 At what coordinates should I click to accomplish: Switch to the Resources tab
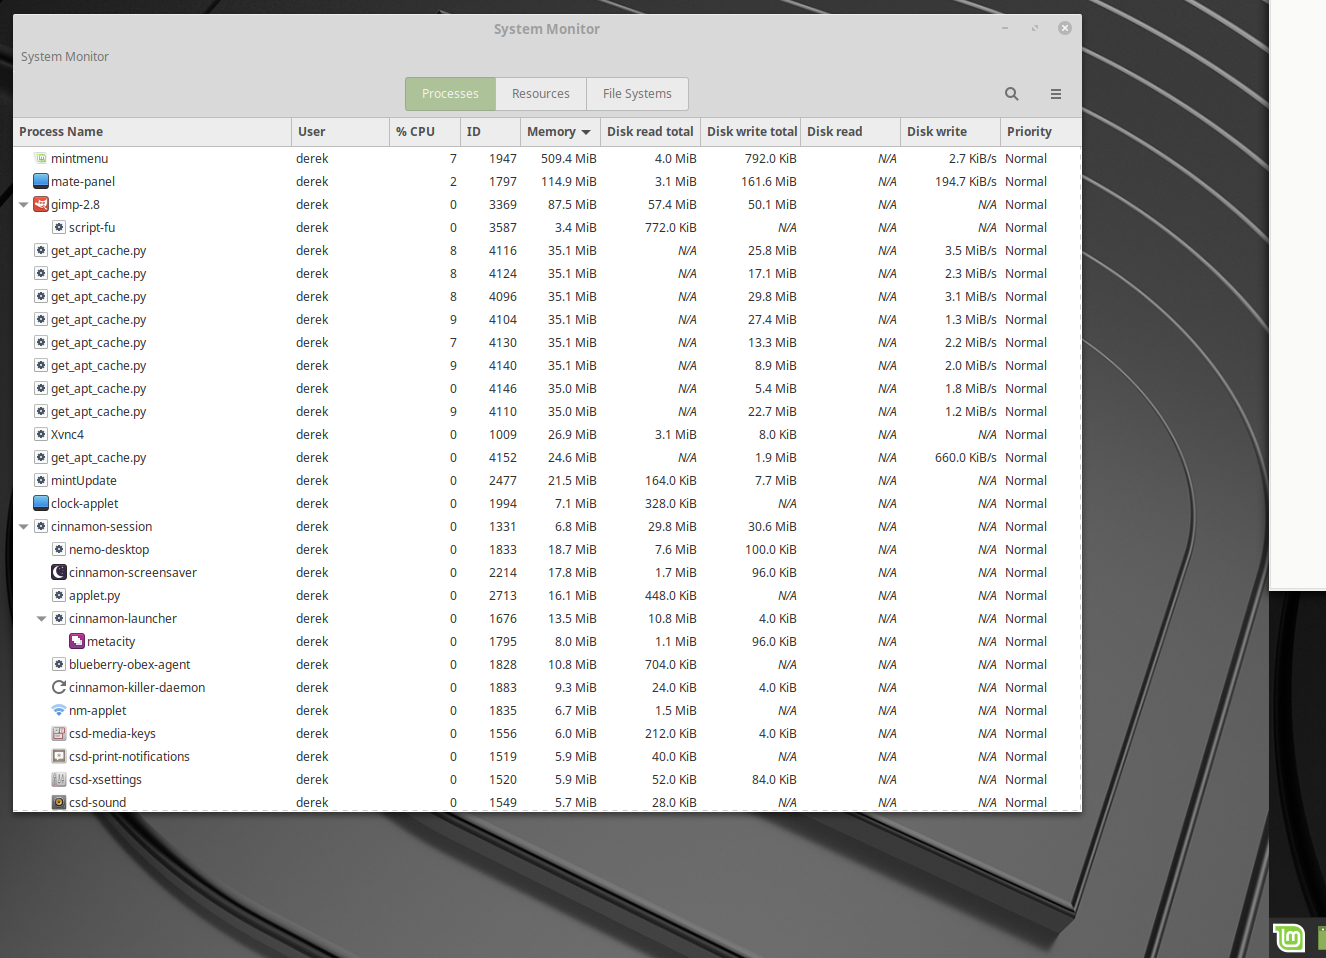(x=541, y=94)
